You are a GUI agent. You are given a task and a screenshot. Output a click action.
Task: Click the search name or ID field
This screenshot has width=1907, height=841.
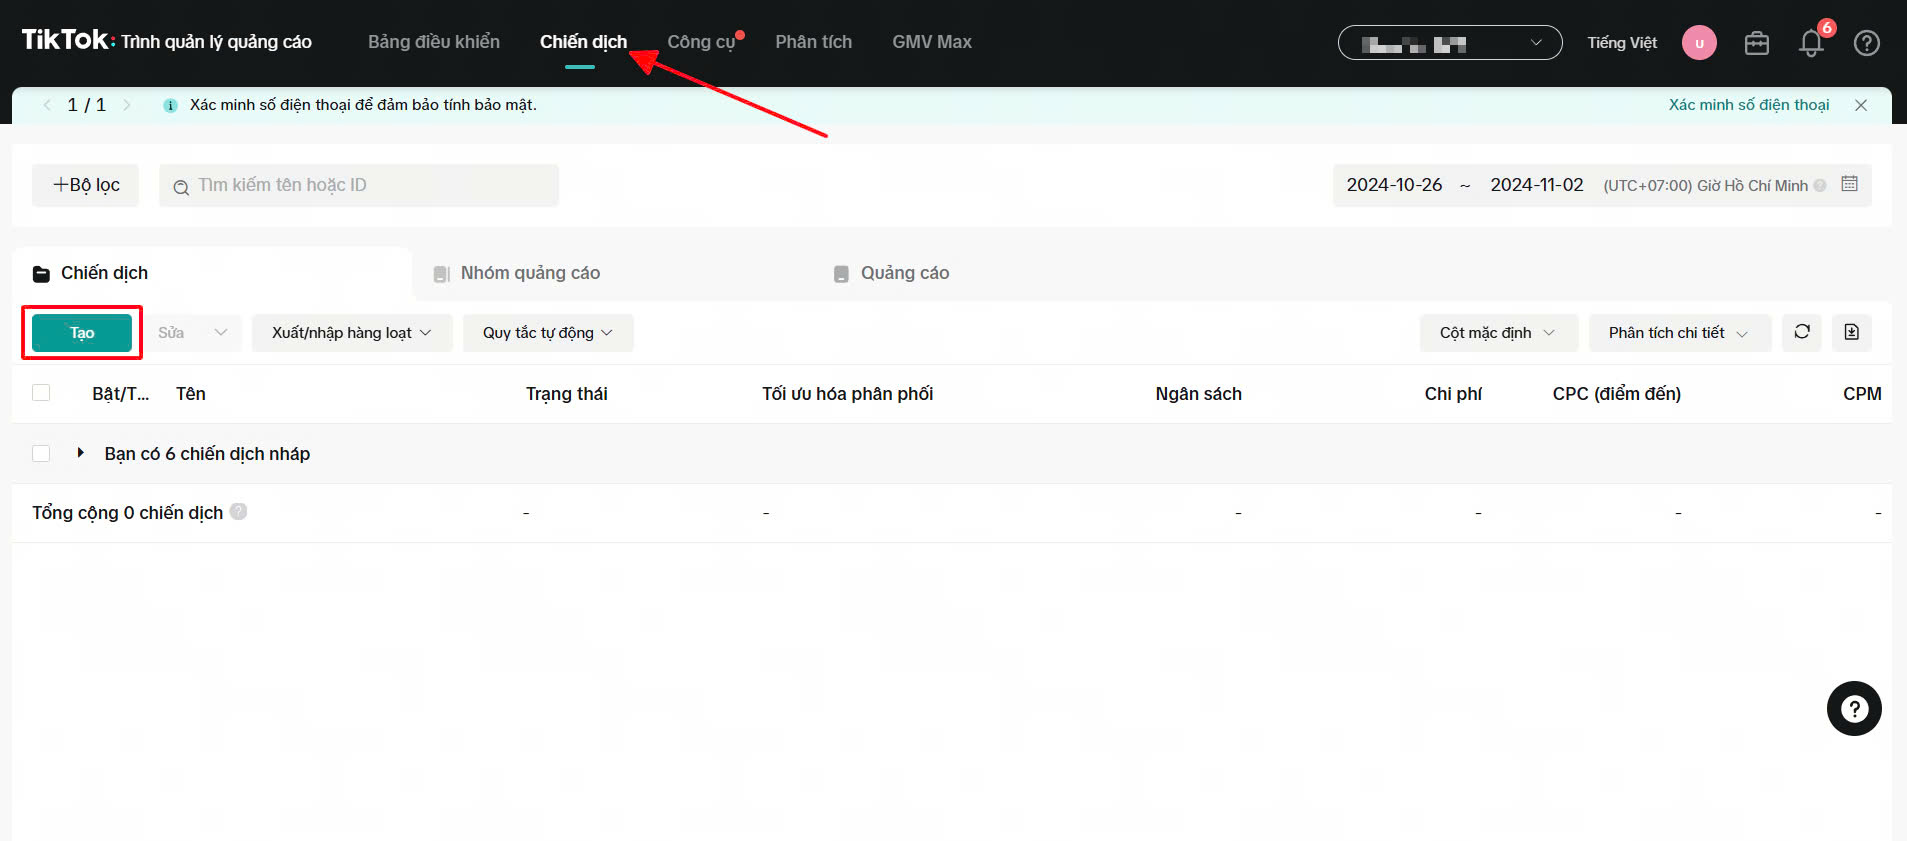[359, 185]
